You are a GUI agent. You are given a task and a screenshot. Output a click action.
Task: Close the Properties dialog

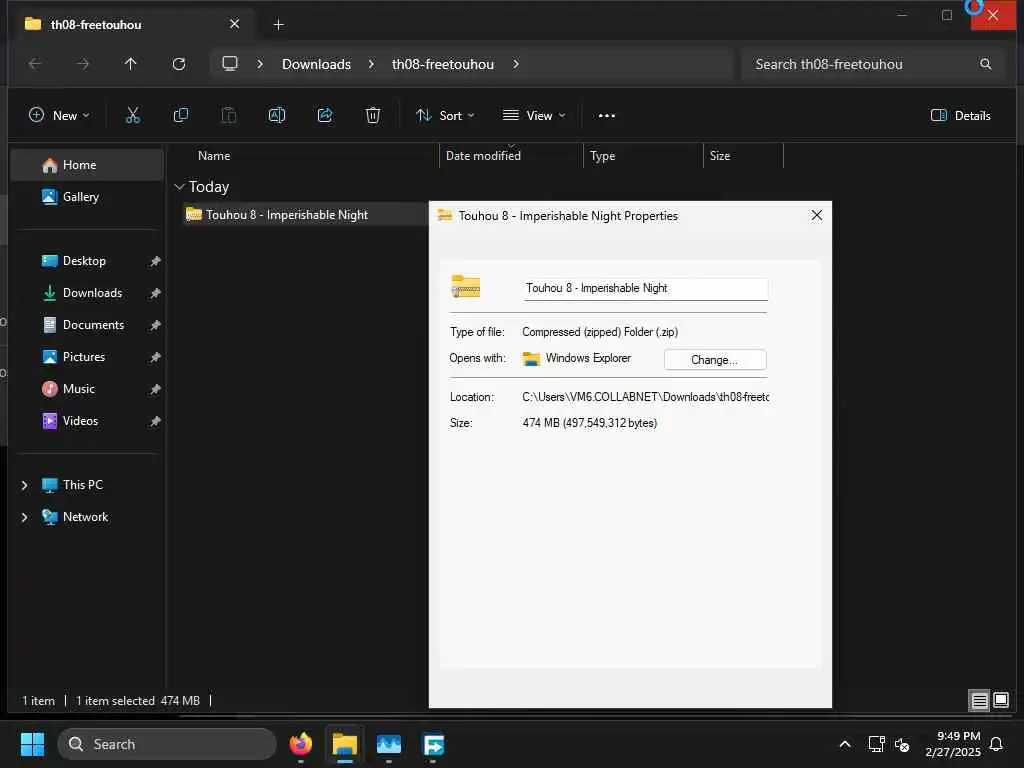[816, 216]
